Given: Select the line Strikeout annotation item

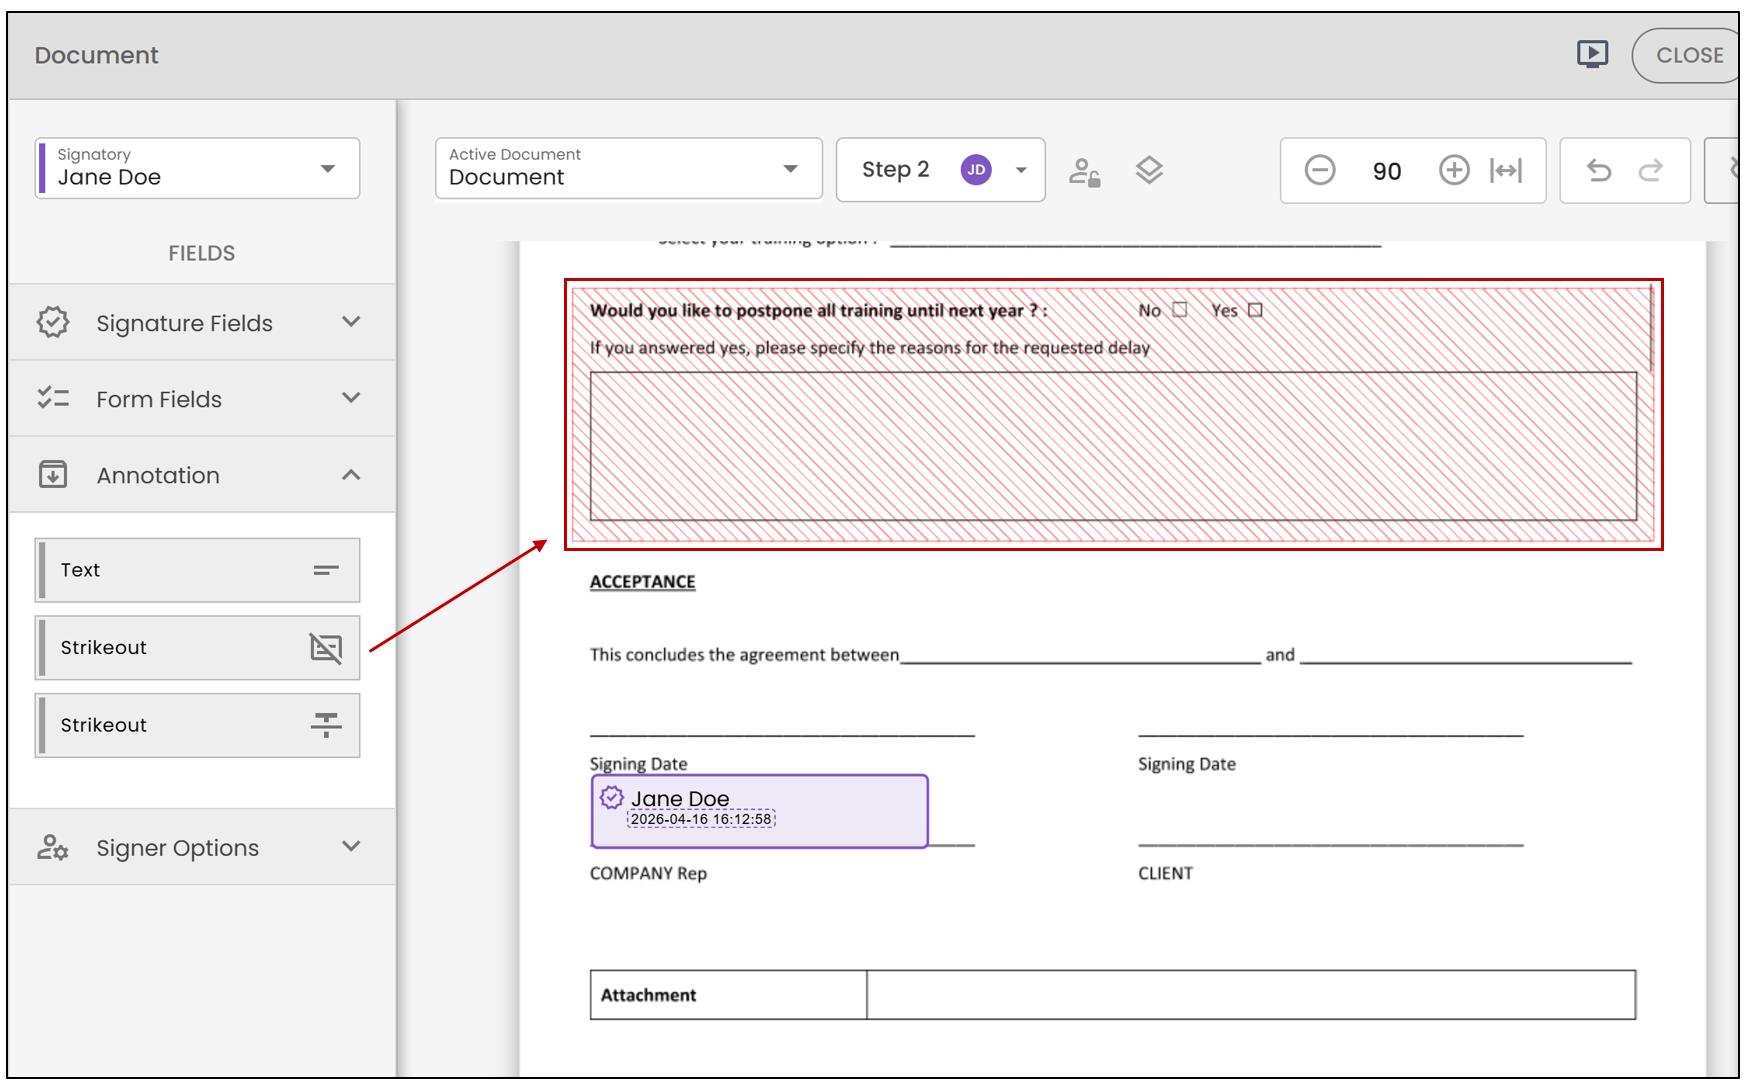Looking at the screenshot, I should 198,726.
